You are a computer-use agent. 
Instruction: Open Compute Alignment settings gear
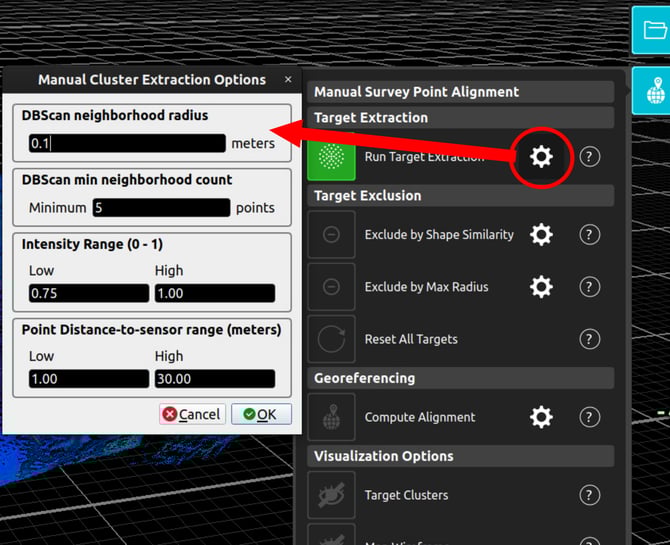[541, 417]
